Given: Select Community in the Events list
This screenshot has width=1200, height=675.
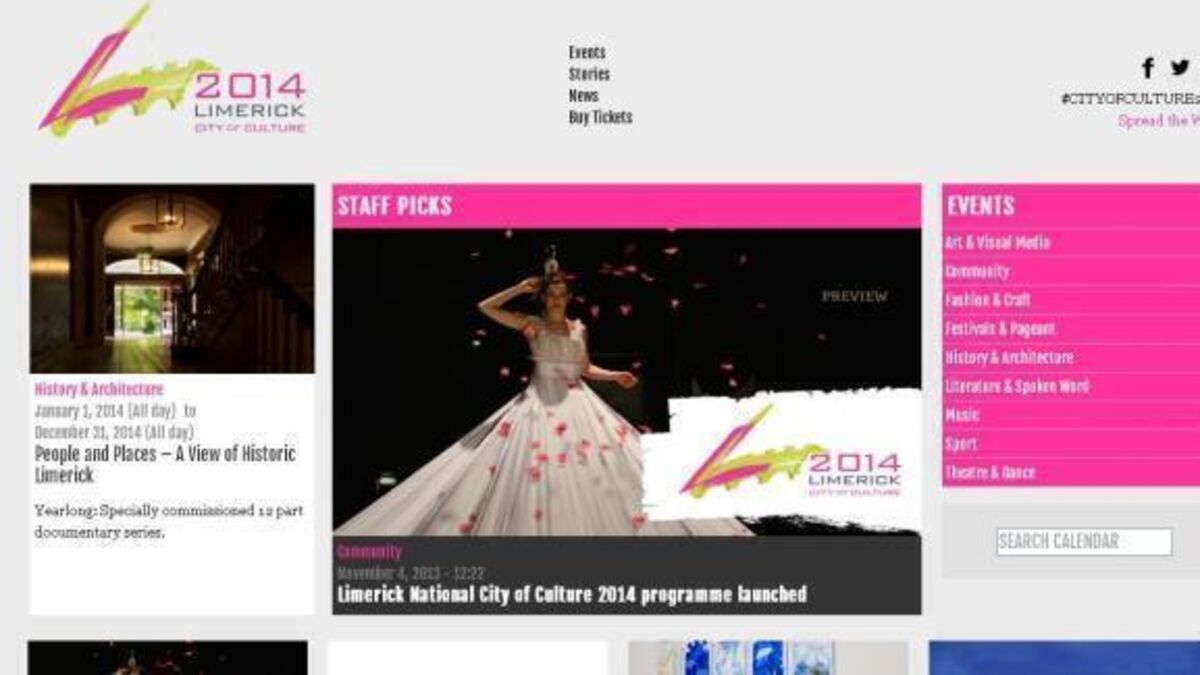Looking at the screenshot, I should [x=977, y=272].
